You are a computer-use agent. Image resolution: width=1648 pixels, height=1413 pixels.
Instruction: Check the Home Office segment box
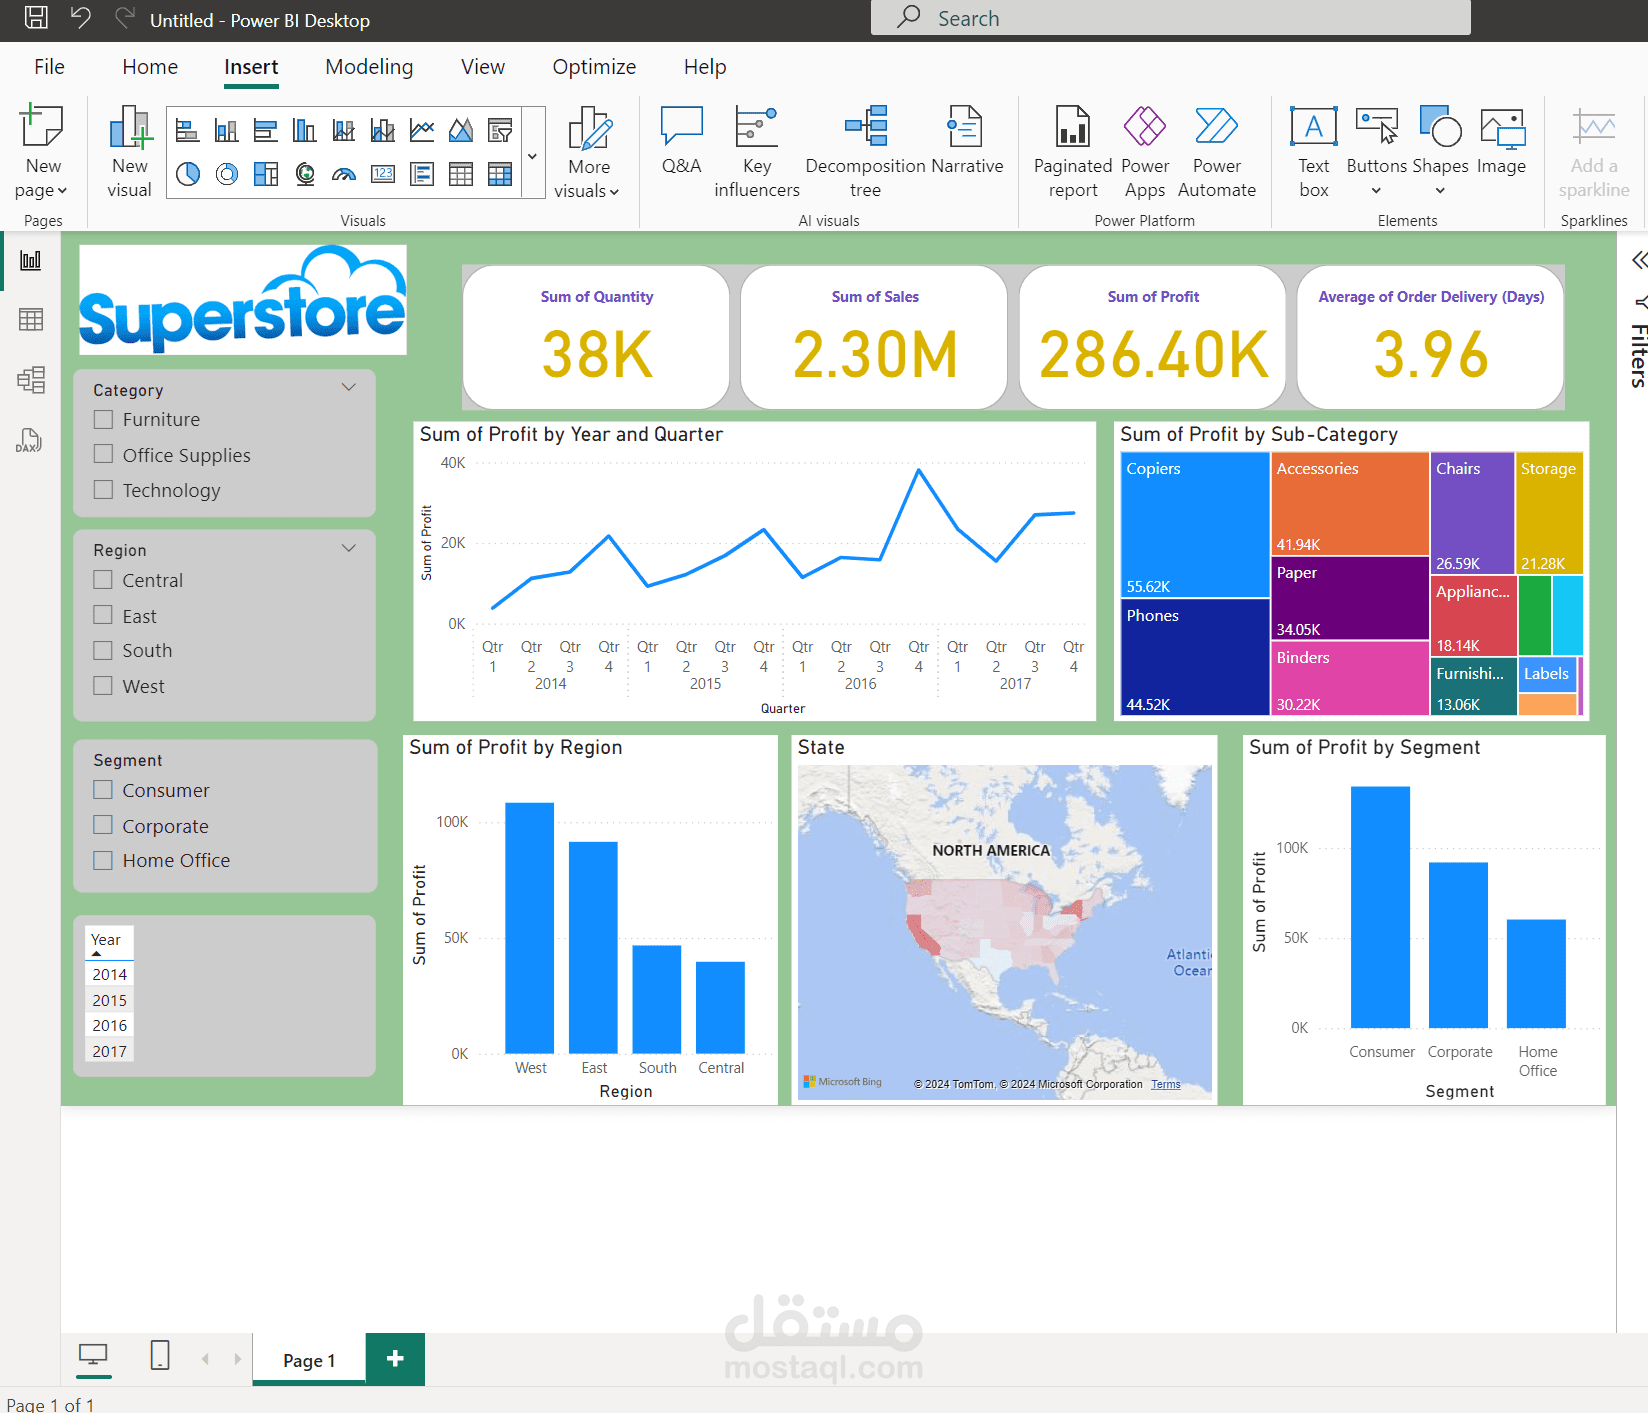click(103, 860)
